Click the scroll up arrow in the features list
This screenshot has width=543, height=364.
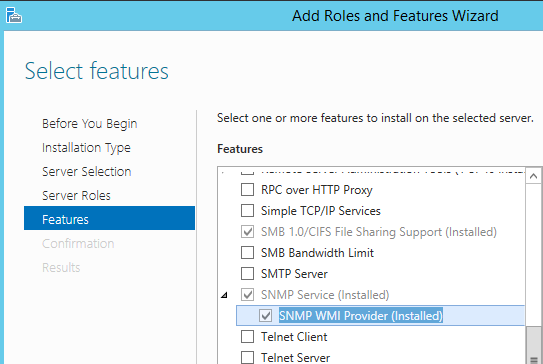533,176
